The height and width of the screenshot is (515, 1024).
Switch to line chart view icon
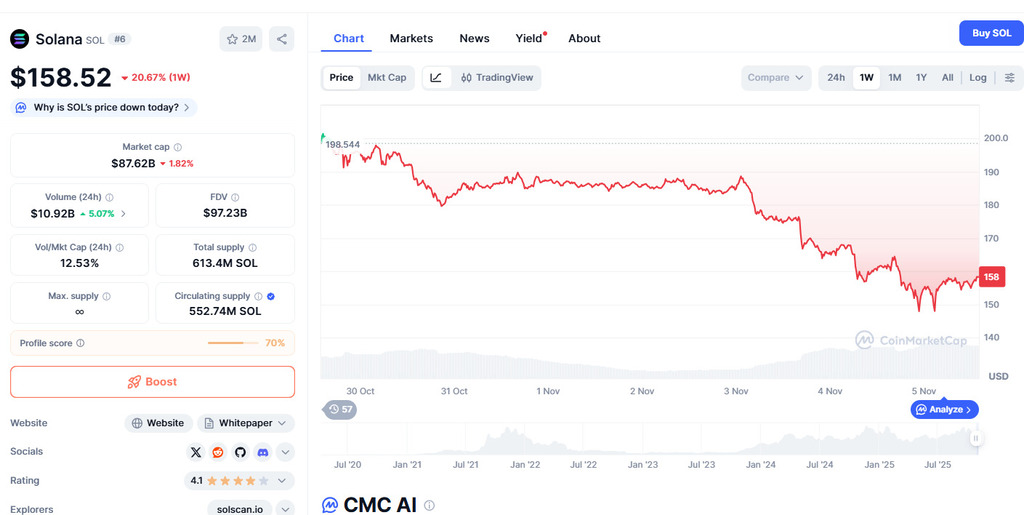coord(436,78)
